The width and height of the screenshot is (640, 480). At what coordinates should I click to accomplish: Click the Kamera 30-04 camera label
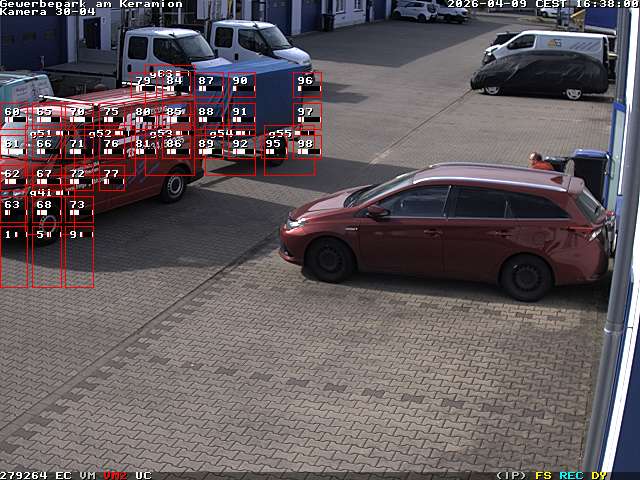pyautogui.click(x=48, y=12)
